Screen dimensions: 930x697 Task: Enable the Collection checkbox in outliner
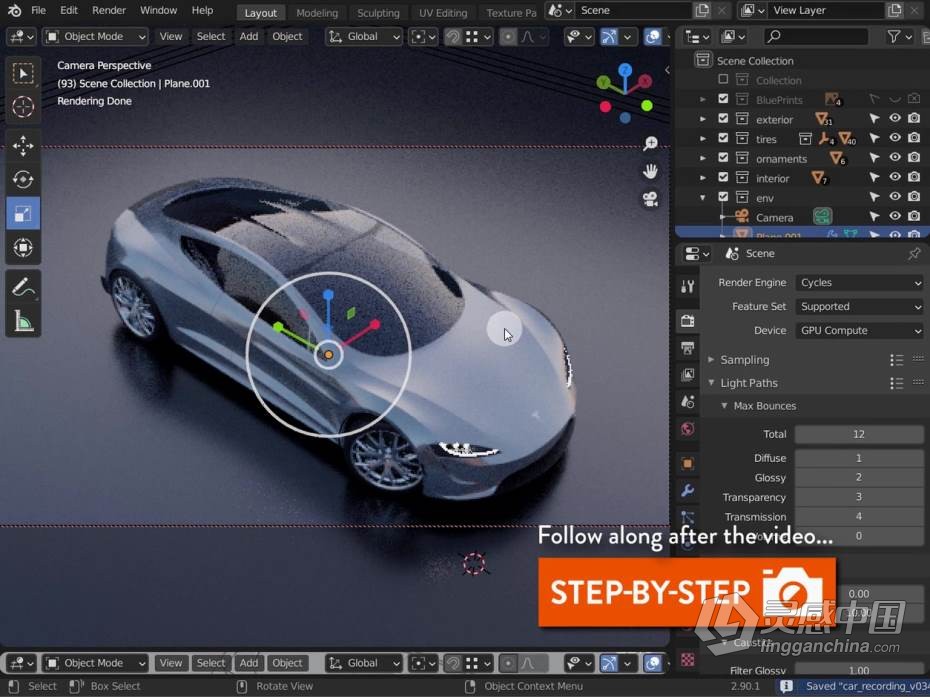[723, 79]
